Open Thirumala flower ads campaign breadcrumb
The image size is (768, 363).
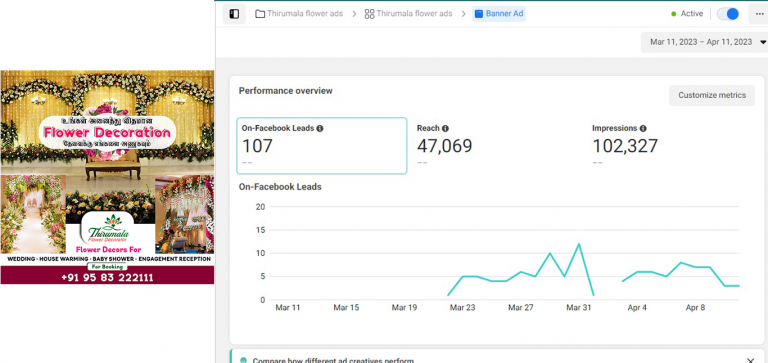tap(305, 14)
